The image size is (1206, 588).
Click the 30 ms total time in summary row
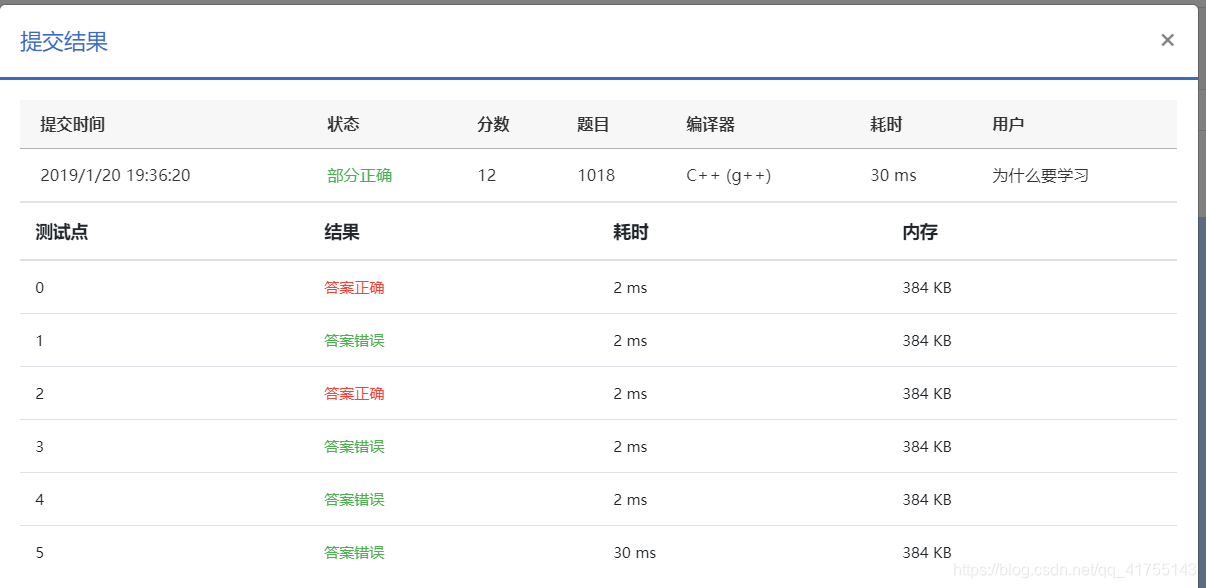pyautogui.click(x=893, y=176)
